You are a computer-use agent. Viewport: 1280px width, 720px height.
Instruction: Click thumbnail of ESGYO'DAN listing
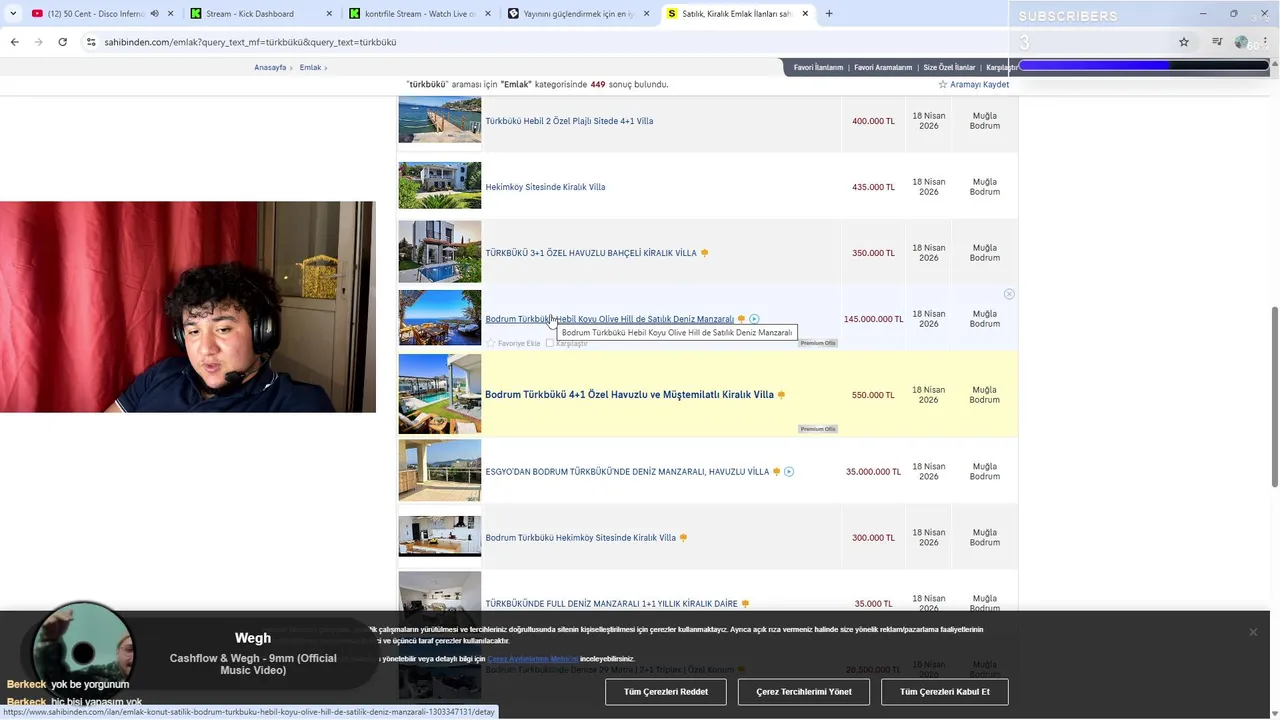point(440,470)
